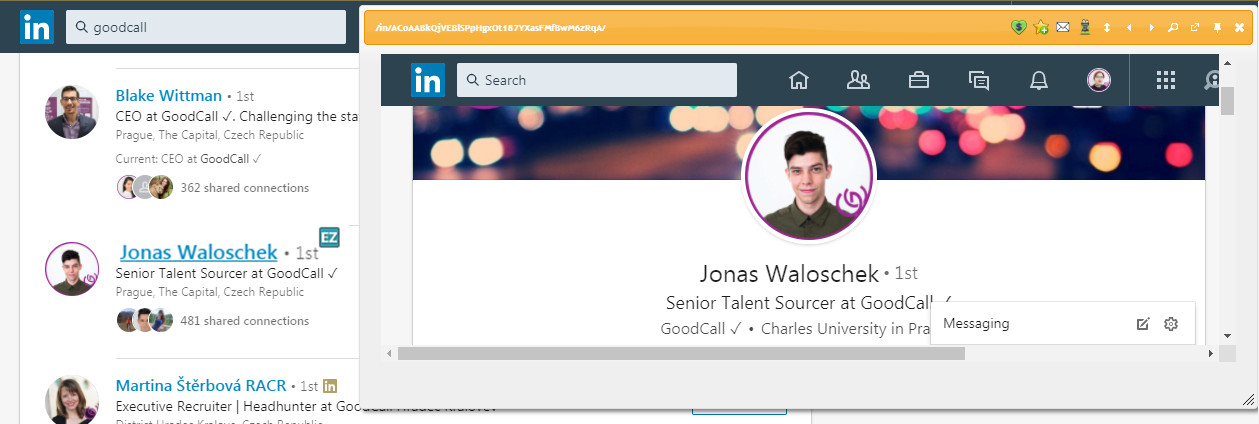Viewport: 1259px width, 424px height.
Task: Click the open-in-new-window icon in the orange bar
Action: click(1195, 27)
